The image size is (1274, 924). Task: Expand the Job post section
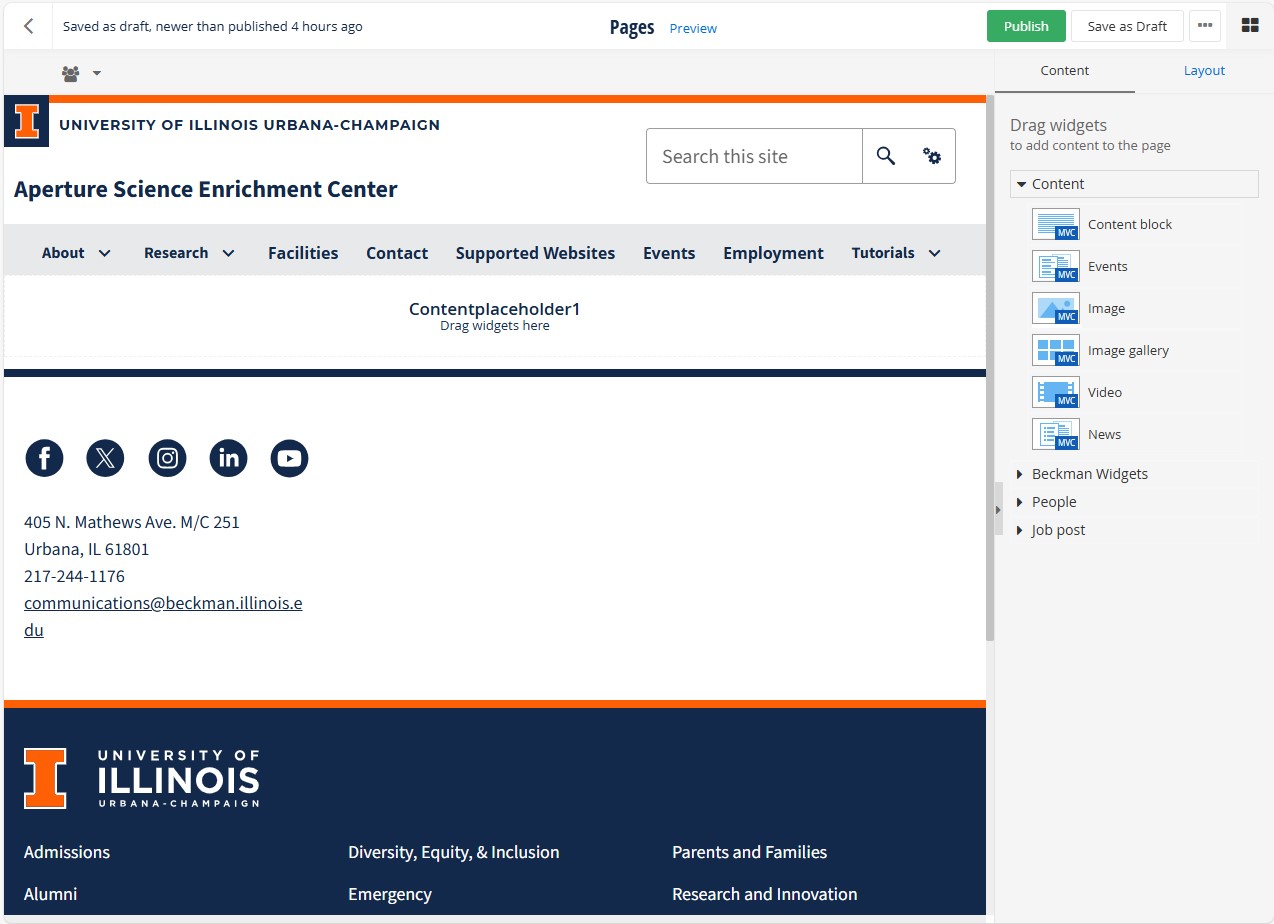[1058, 530]
